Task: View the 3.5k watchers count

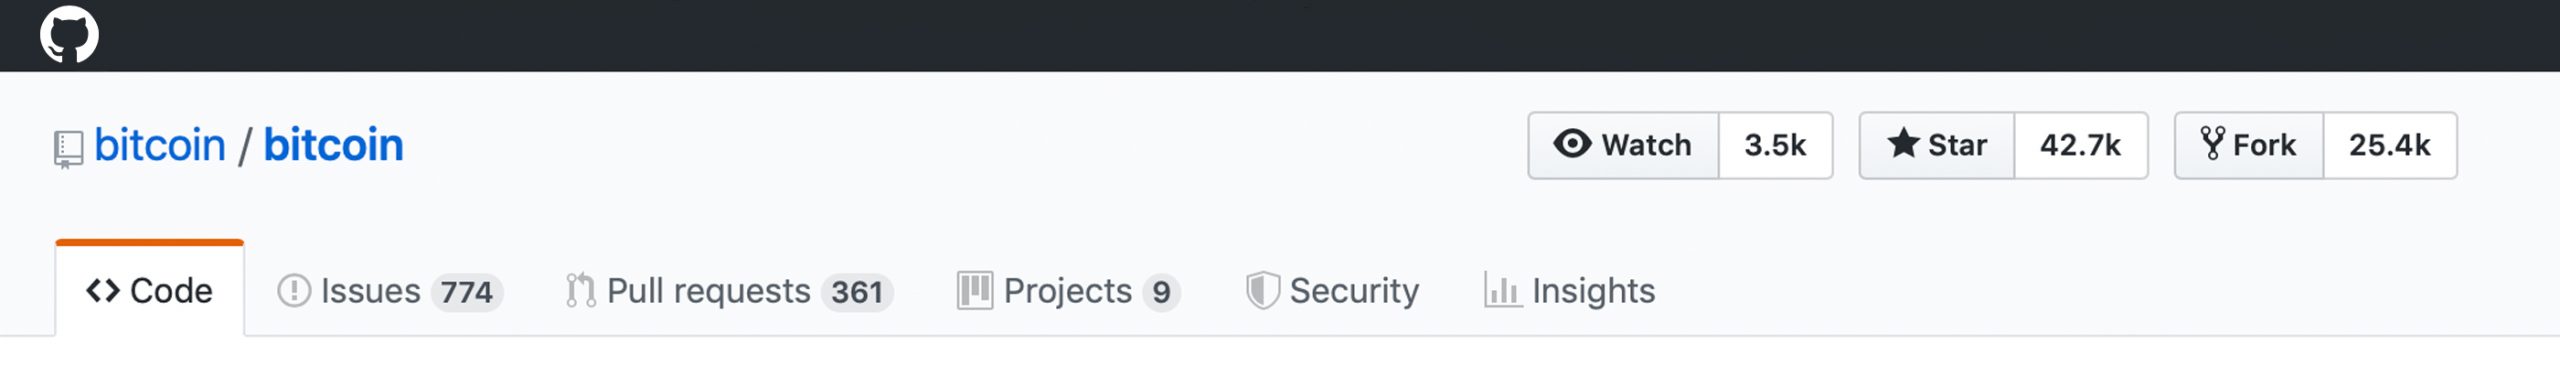Action: tap(1775, 145)
